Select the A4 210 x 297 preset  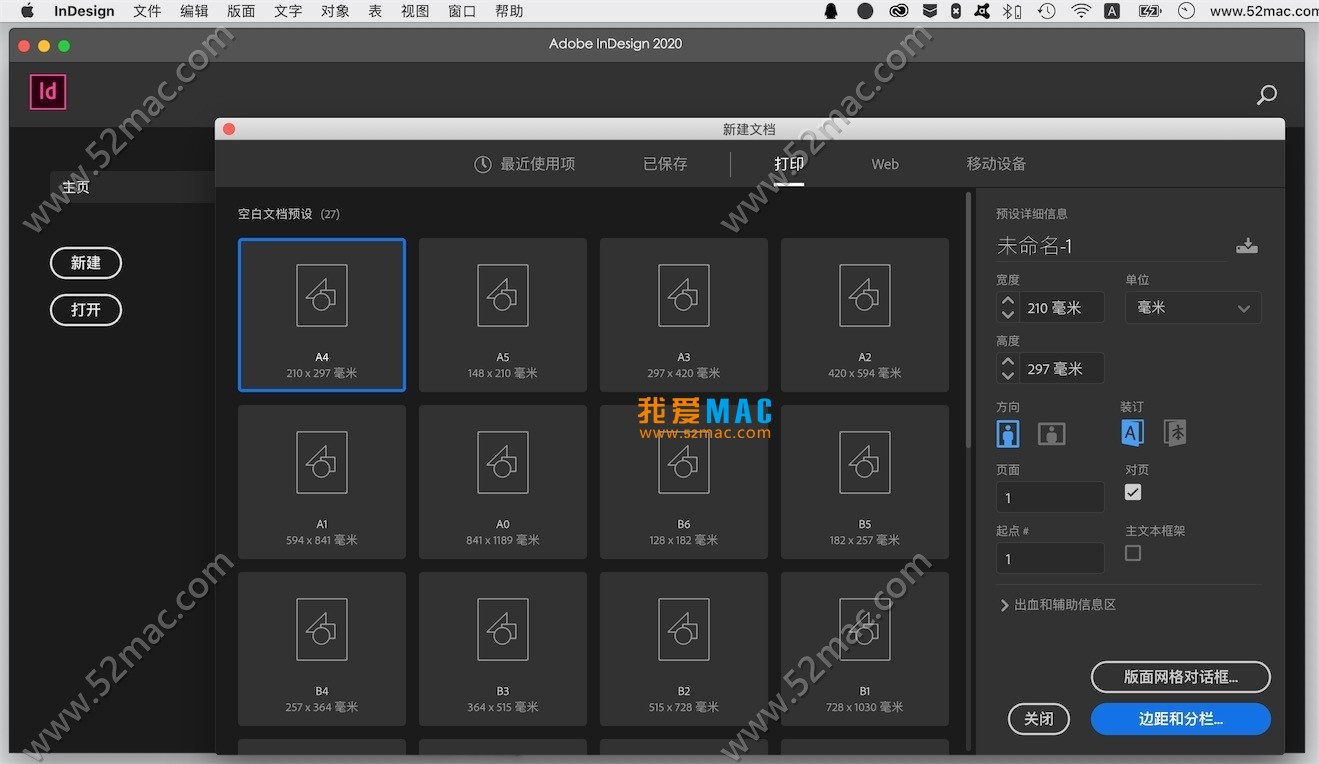point(322,315)
